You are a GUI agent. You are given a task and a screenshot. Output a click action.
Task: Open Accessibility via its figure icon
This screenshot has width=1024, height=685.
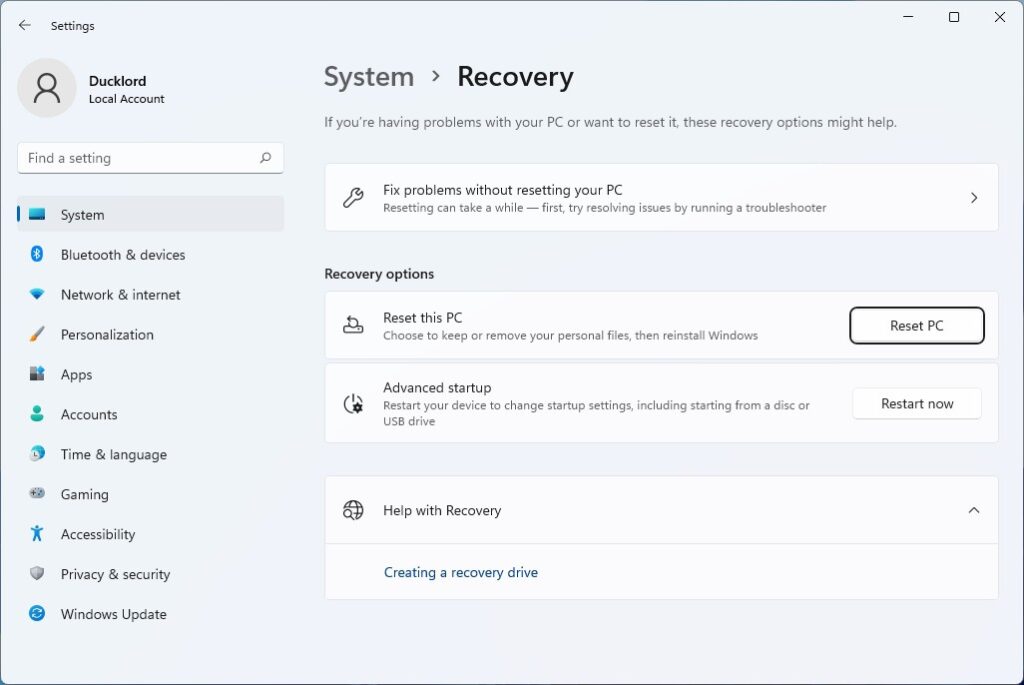pos(36,534)
